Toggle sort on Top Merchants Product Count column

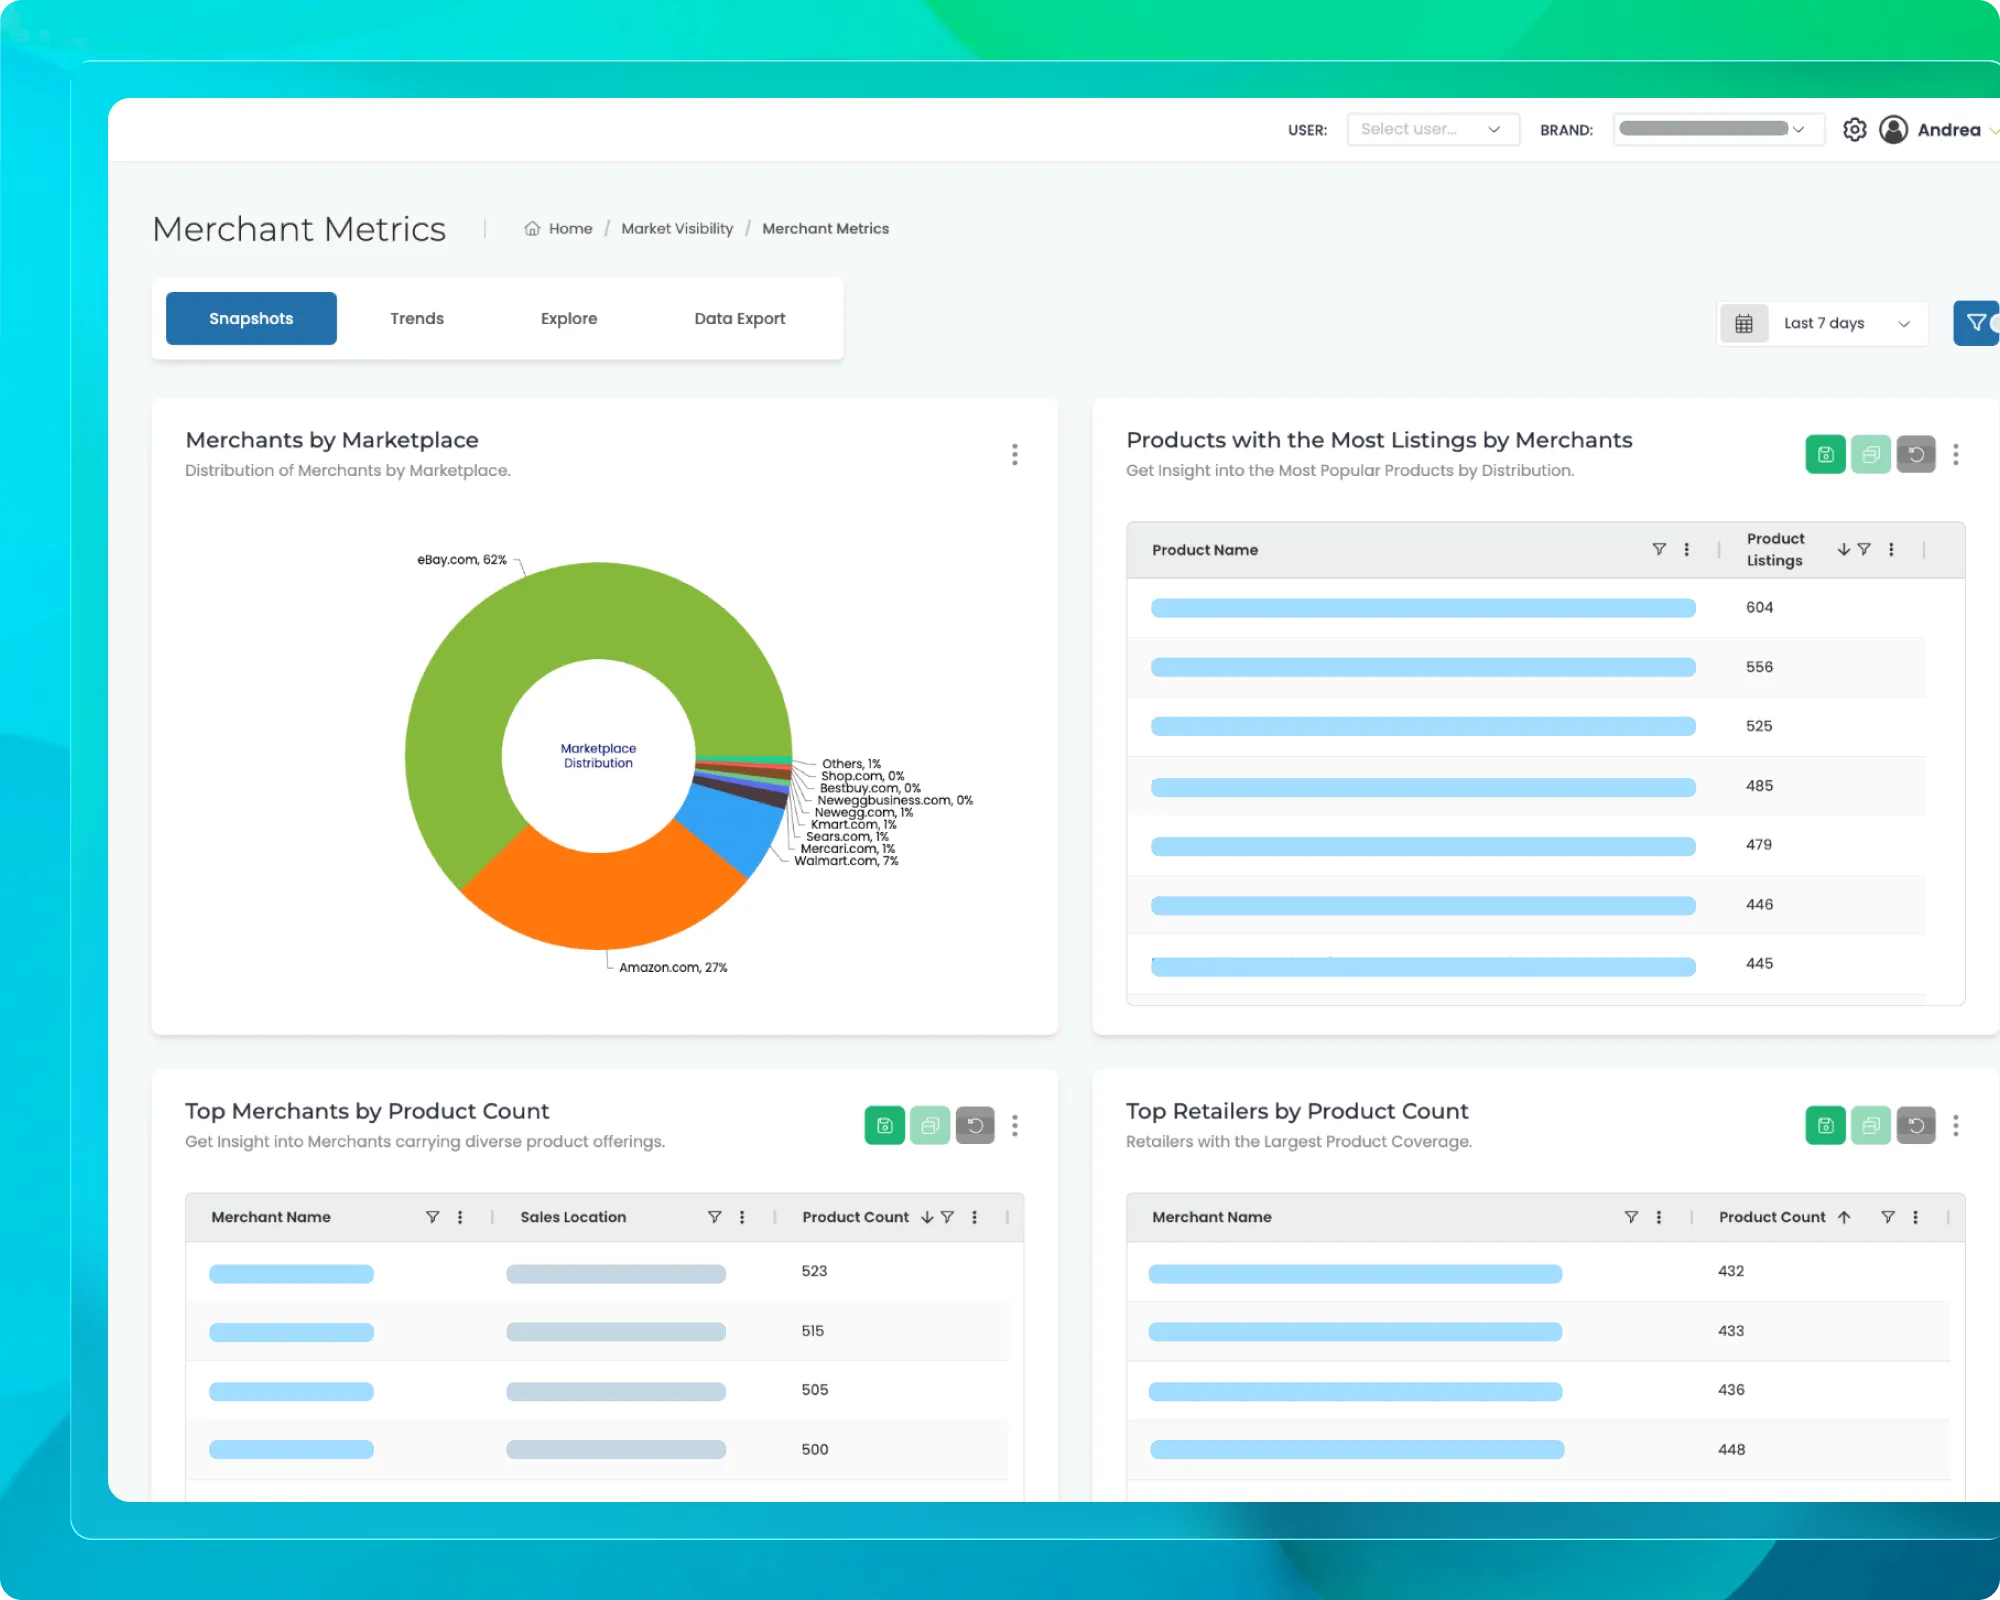pyautogui.click(x=928, y=1217)
